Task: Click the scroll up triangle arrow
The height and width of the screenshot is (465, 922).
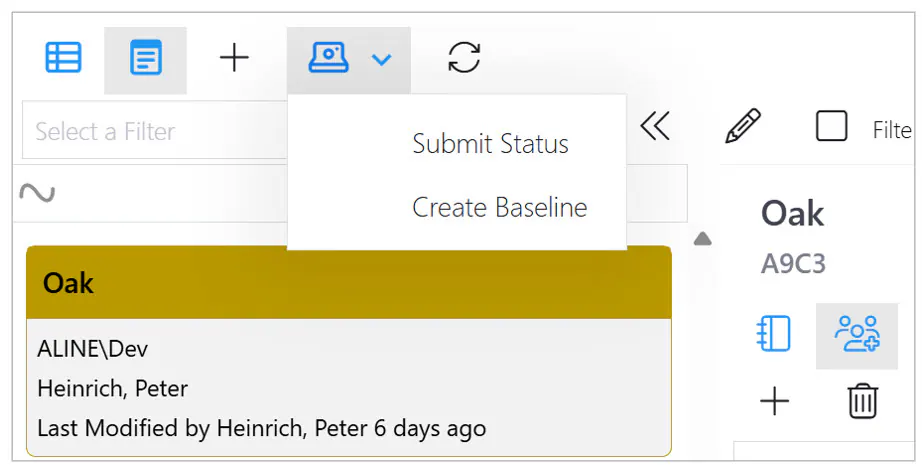Action: point(703,239)
